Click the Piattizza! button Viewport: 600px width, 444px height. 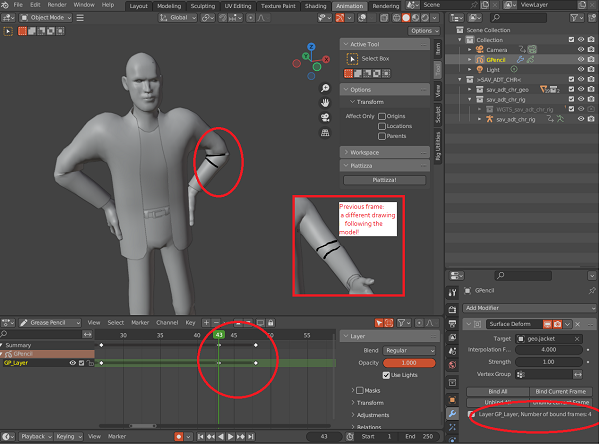pyautogui.click(x=384, y=180)
